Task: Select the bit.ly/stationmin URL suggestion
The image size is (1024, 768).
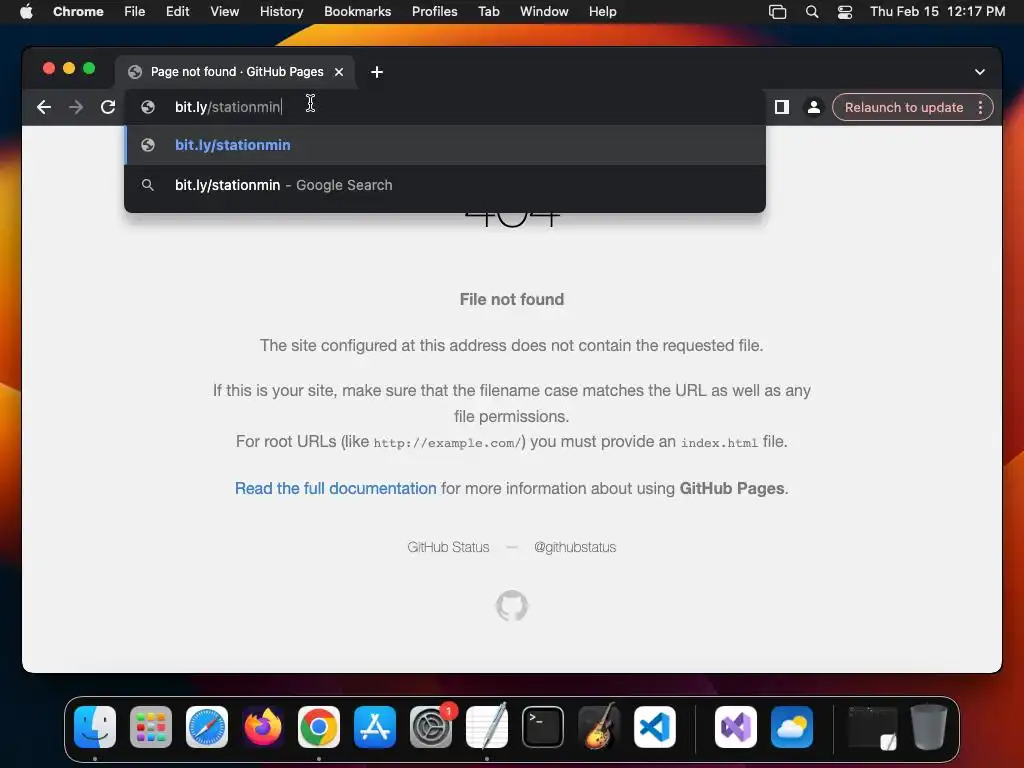Action: (x=445, y=145)
